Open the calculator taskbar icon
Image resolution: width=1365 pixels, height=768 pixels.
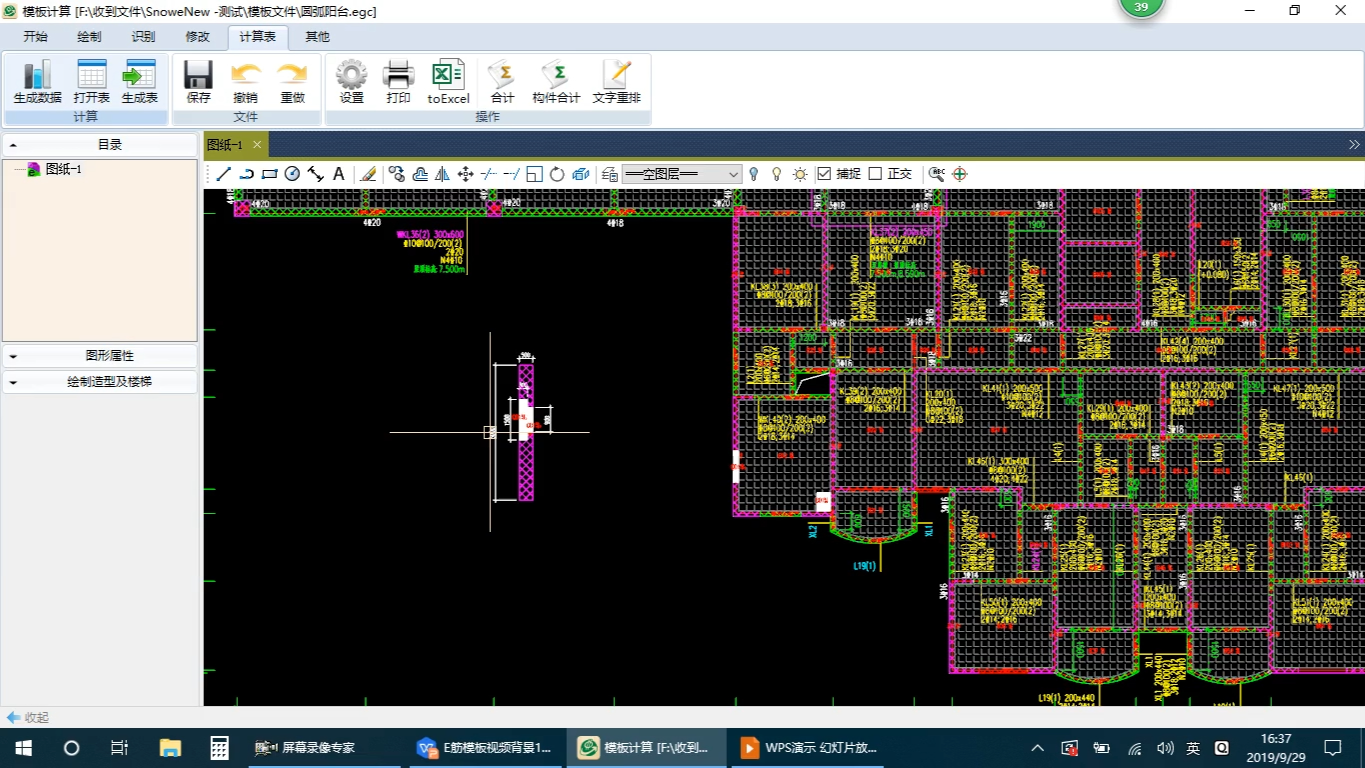(220, 748)
